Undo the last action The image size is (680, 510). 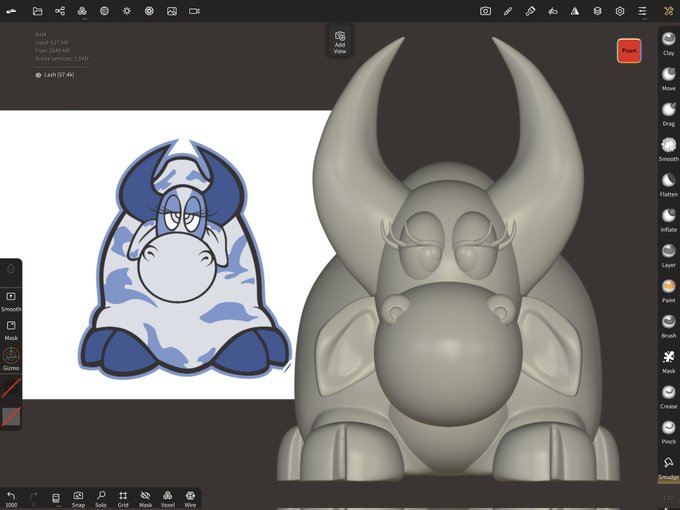(11, 499)
